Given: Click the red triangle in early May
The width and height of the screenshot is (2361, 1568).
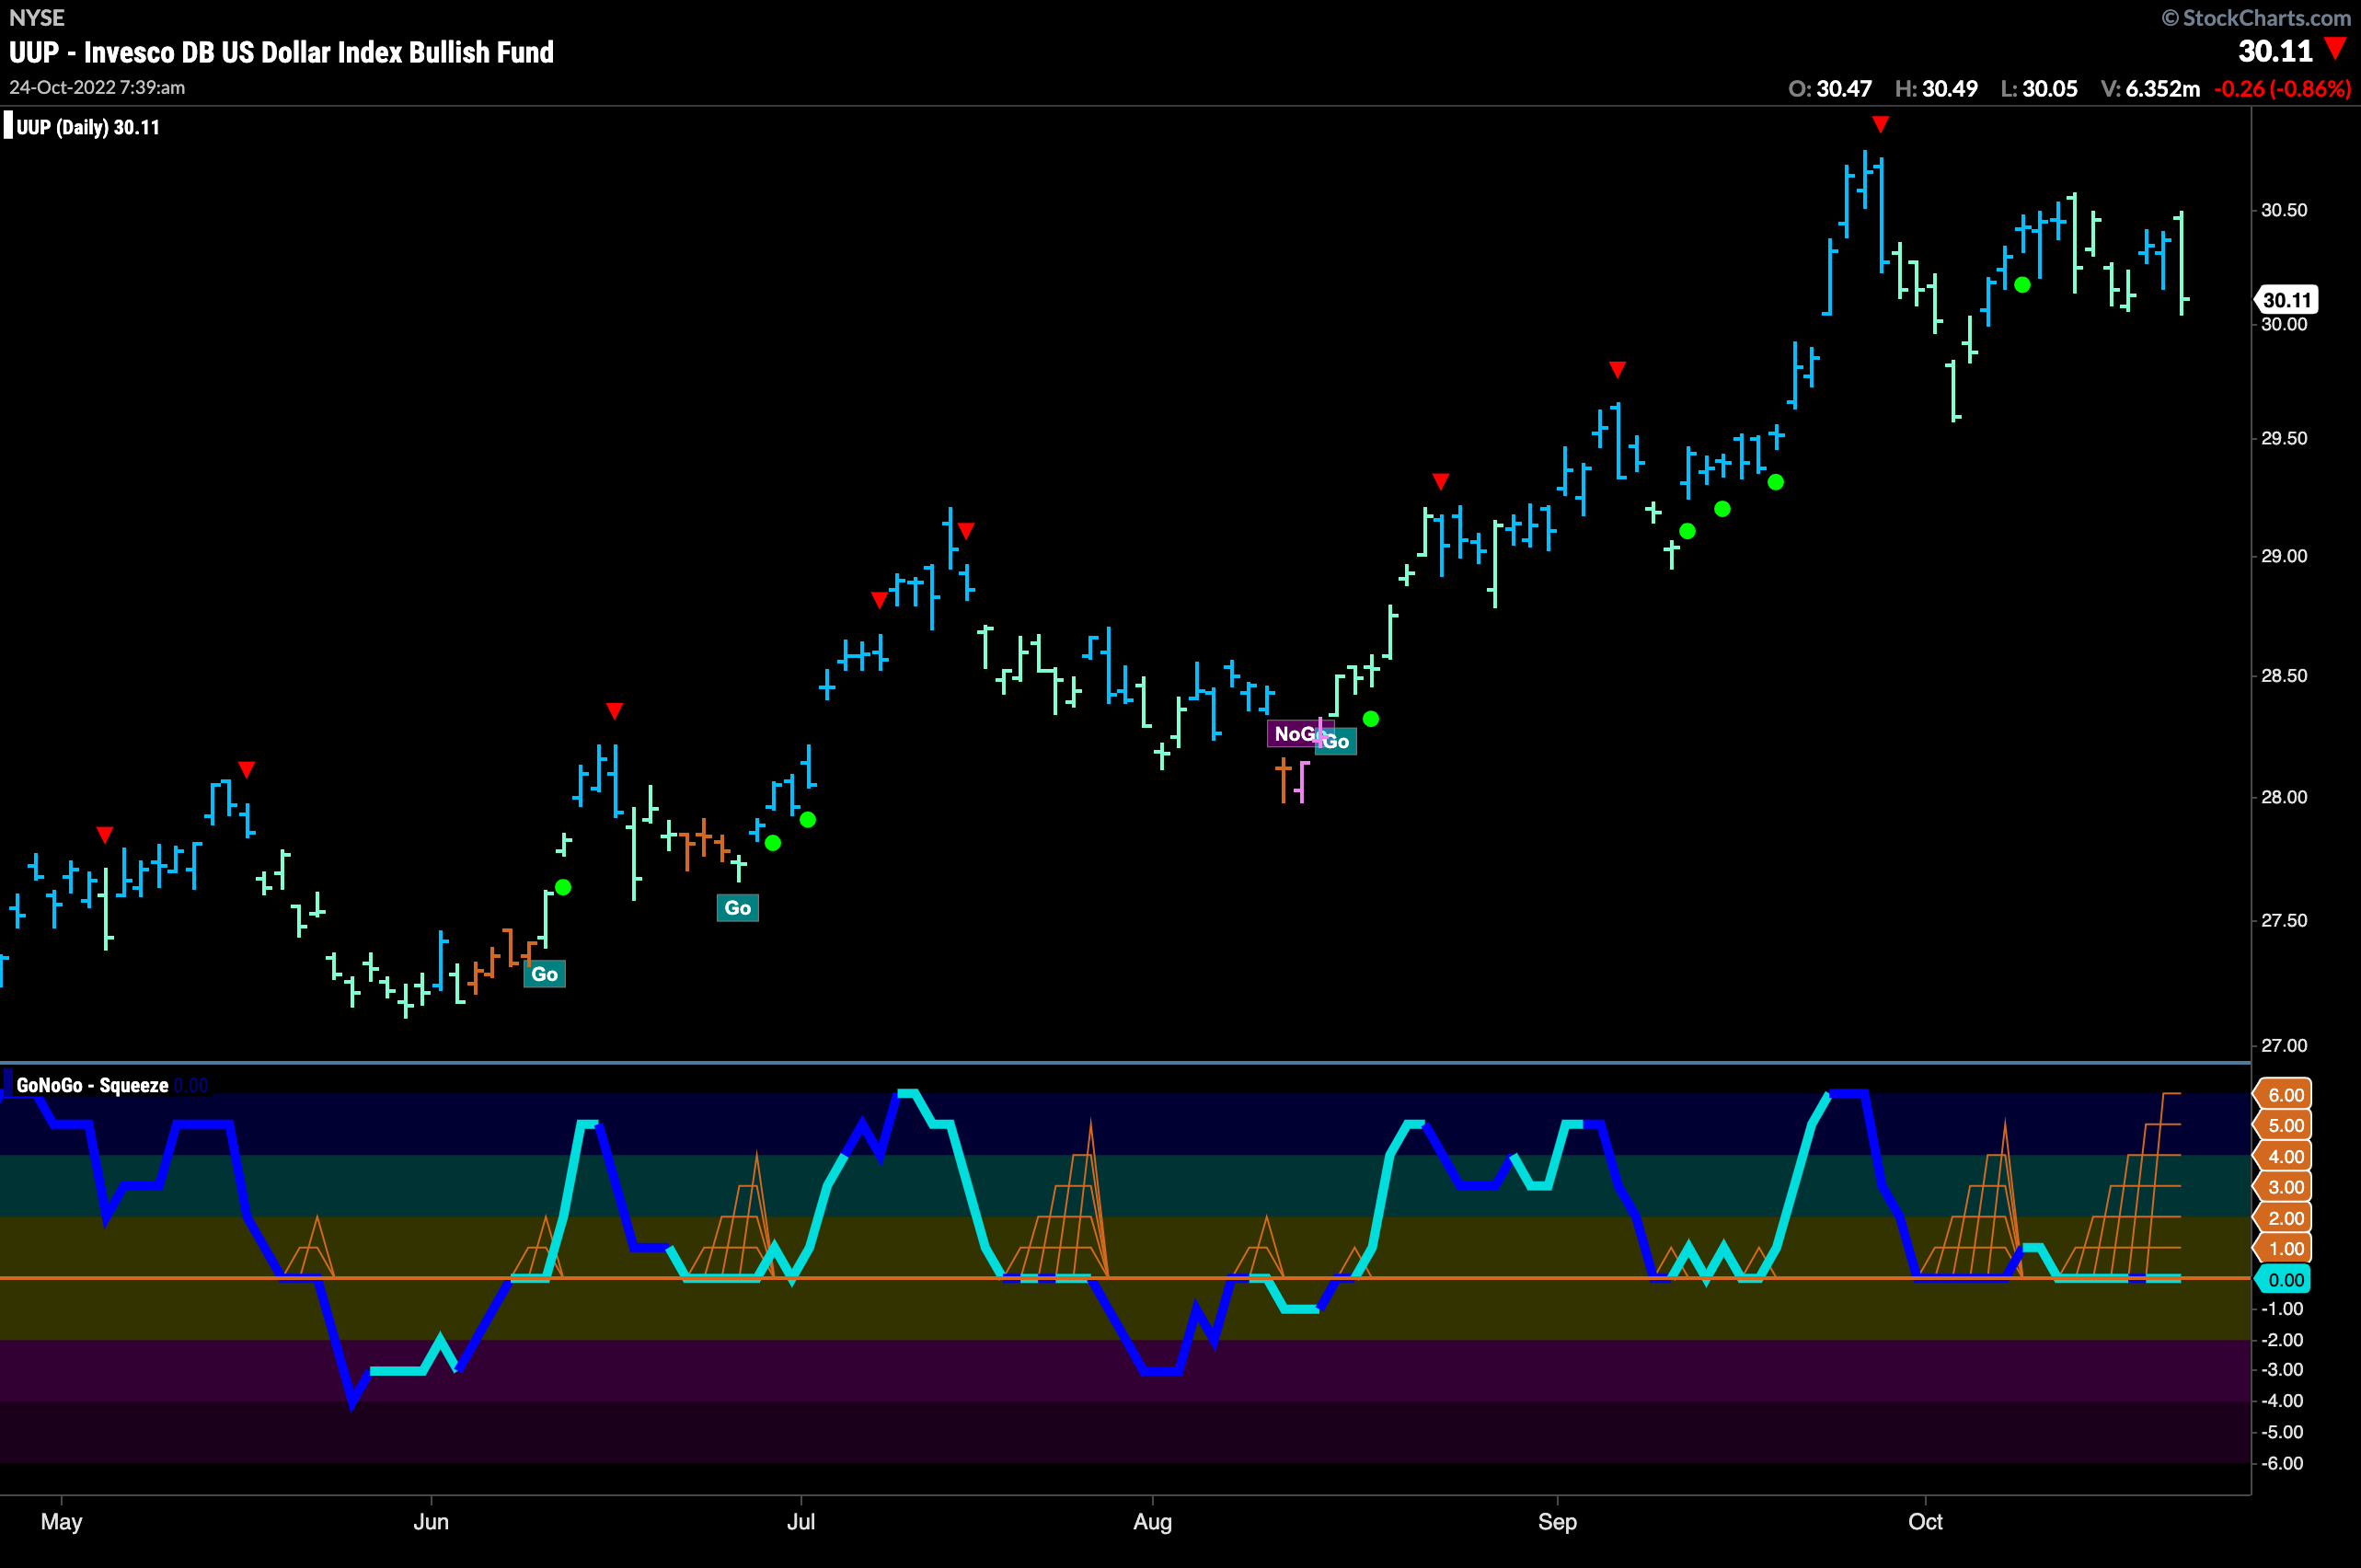Looking at the screenshot, I should click(x=105, y=835).
